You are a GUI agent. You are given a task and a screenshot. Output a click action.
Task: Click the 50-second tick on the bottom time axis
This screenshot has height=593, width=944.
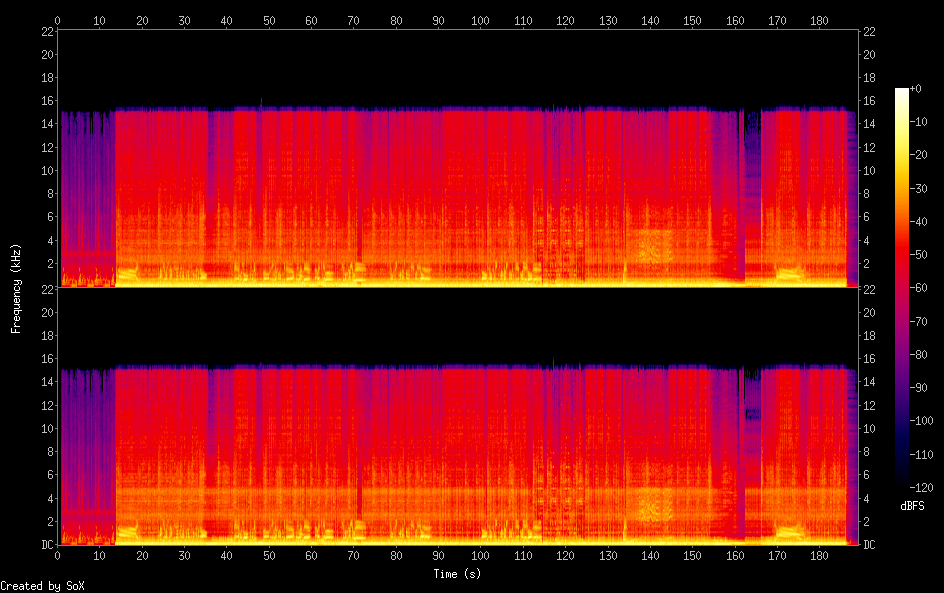[x=269, y=555]
